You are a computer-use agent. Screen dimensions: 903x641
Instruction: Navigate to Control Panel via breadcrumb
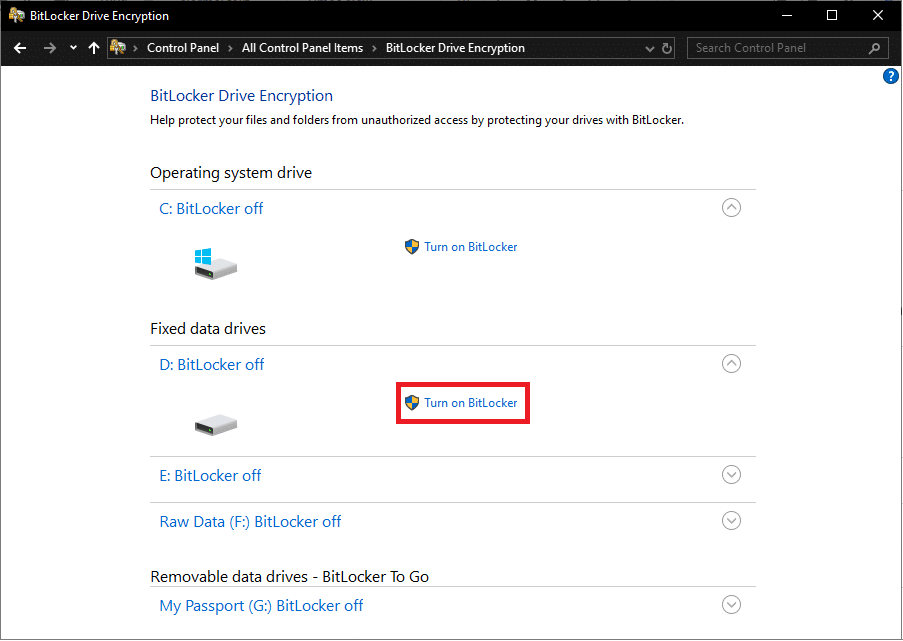pyautogui.click(x=183, y=47)
